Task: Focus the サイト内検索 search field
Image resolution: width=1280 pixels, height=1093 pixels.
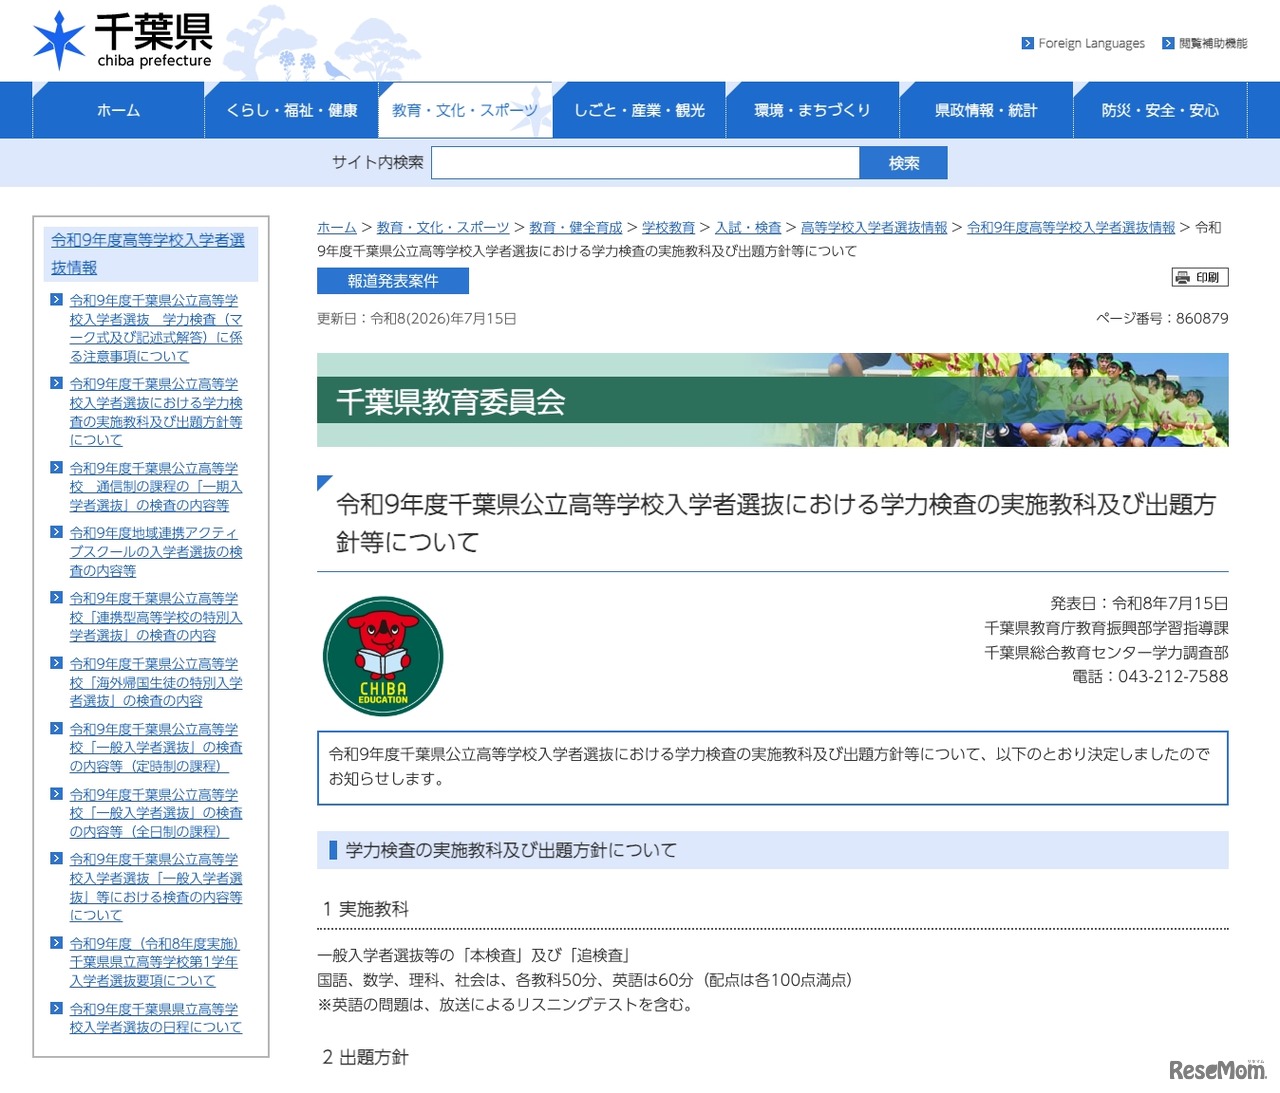Action: pos(645,163)
